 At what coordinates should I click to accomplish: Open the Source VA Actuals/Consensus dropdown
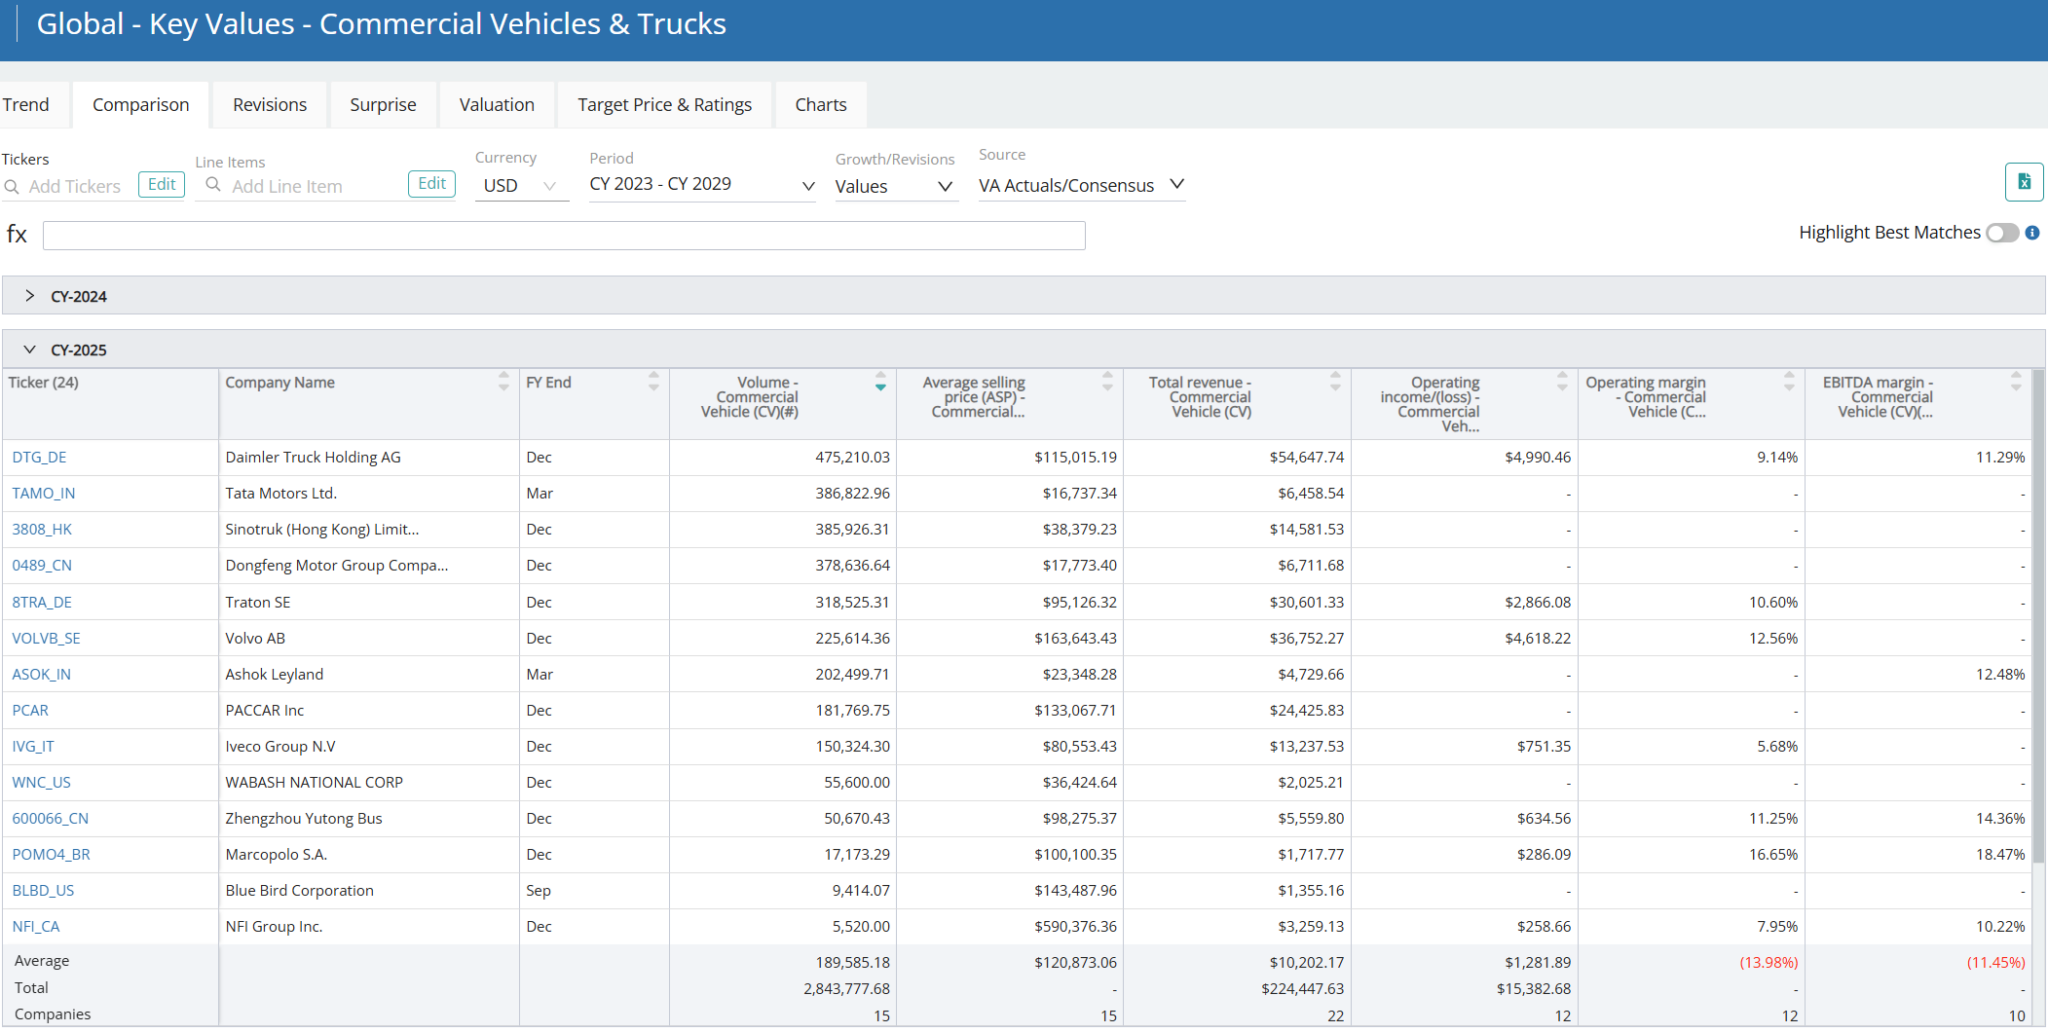pos(1080,185)
